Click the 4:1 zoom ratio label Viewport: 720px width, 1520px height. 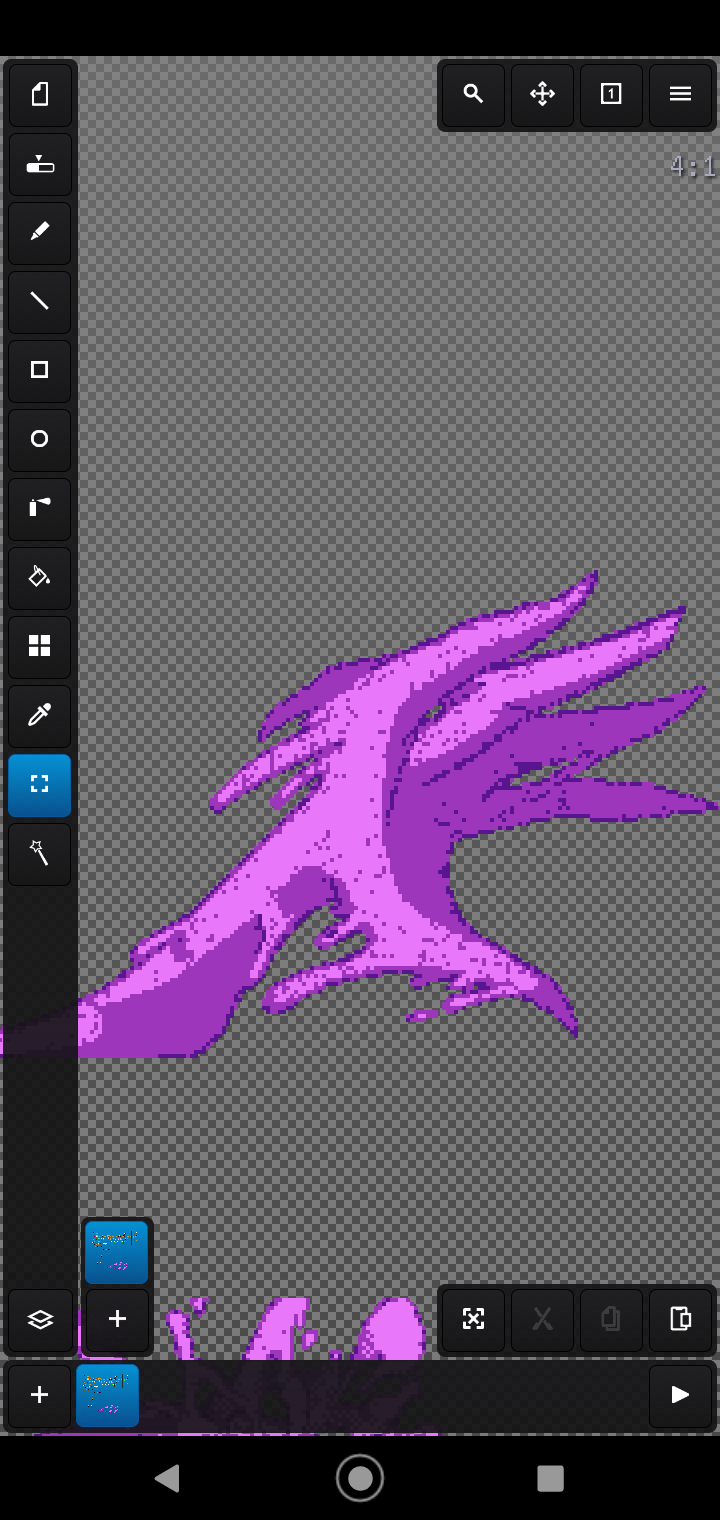693,166
